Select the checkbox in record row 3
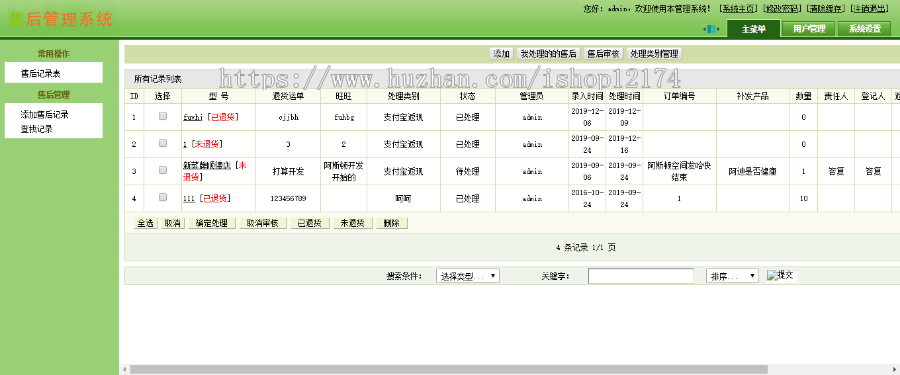The image size is (900, 375). [x=163, y=170]
